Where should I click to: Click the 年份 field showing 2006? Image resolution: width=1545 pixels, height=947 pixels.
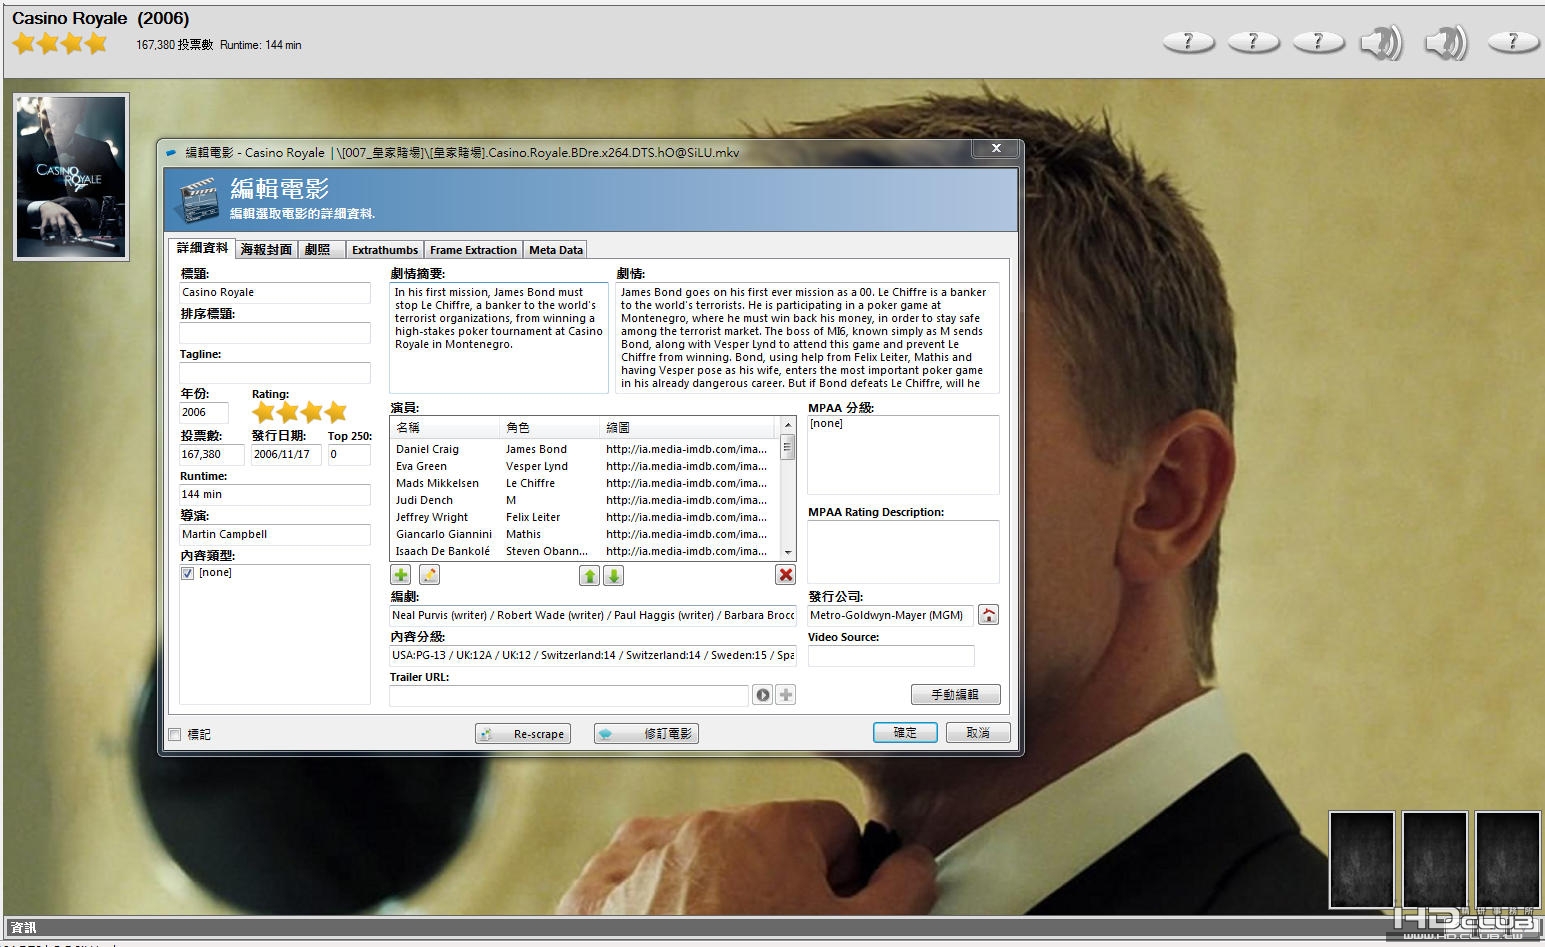204,412
